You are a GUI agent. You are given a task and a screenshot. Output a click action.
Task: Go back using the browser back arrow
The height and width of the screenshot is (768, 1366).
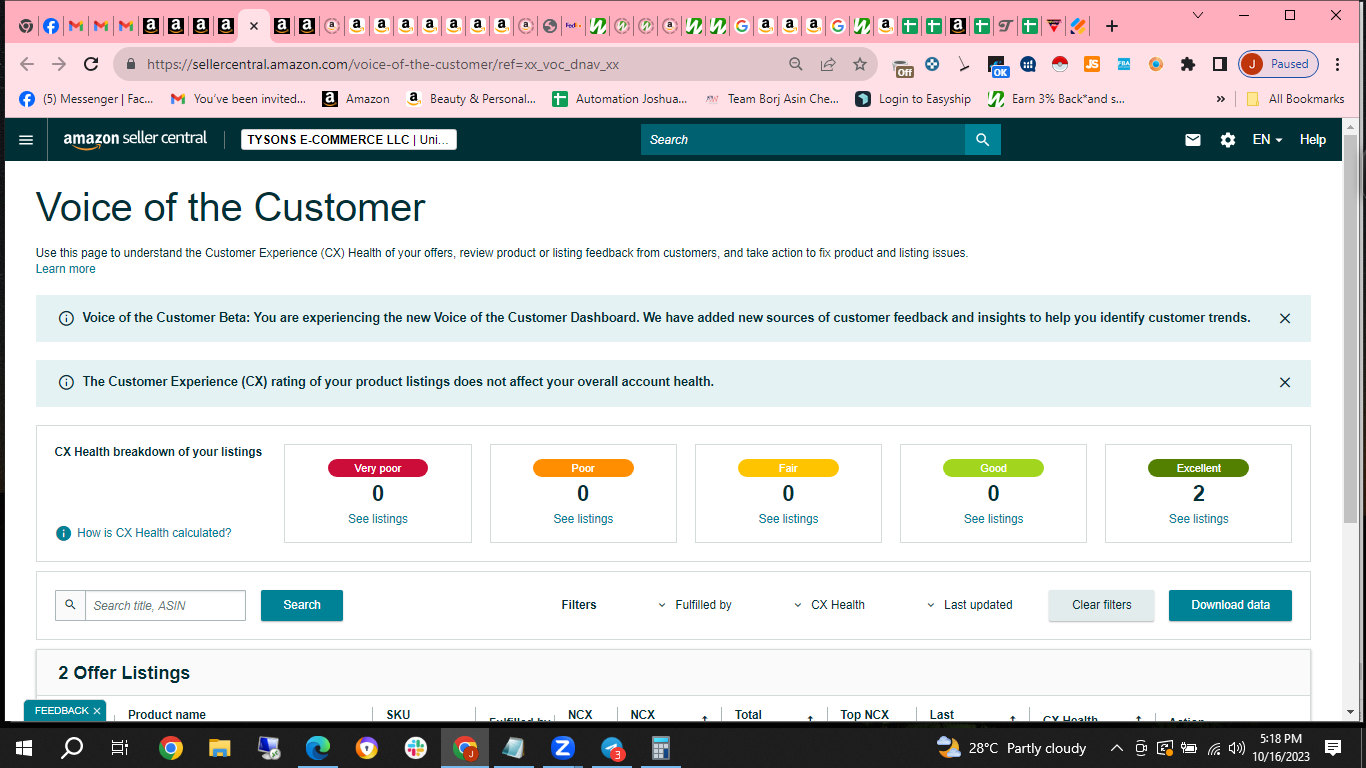[27, 64]
